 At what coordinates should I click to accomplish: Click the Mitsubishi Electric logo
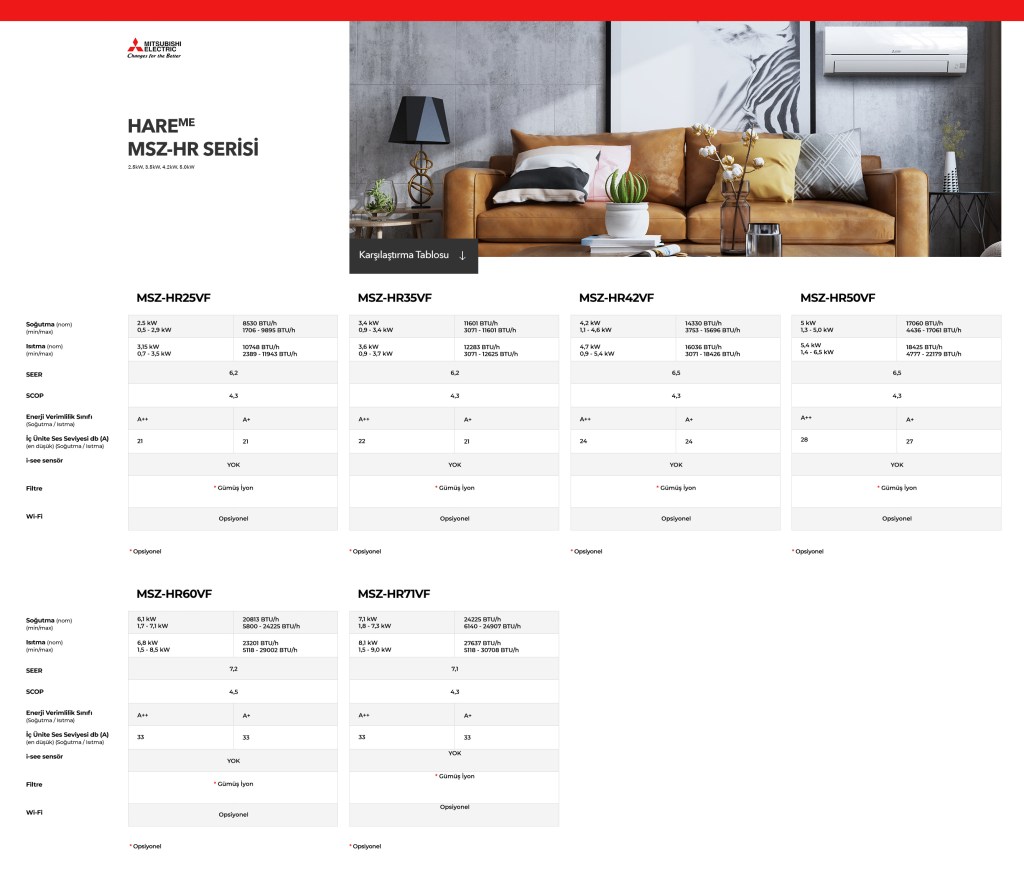point(154,48)
